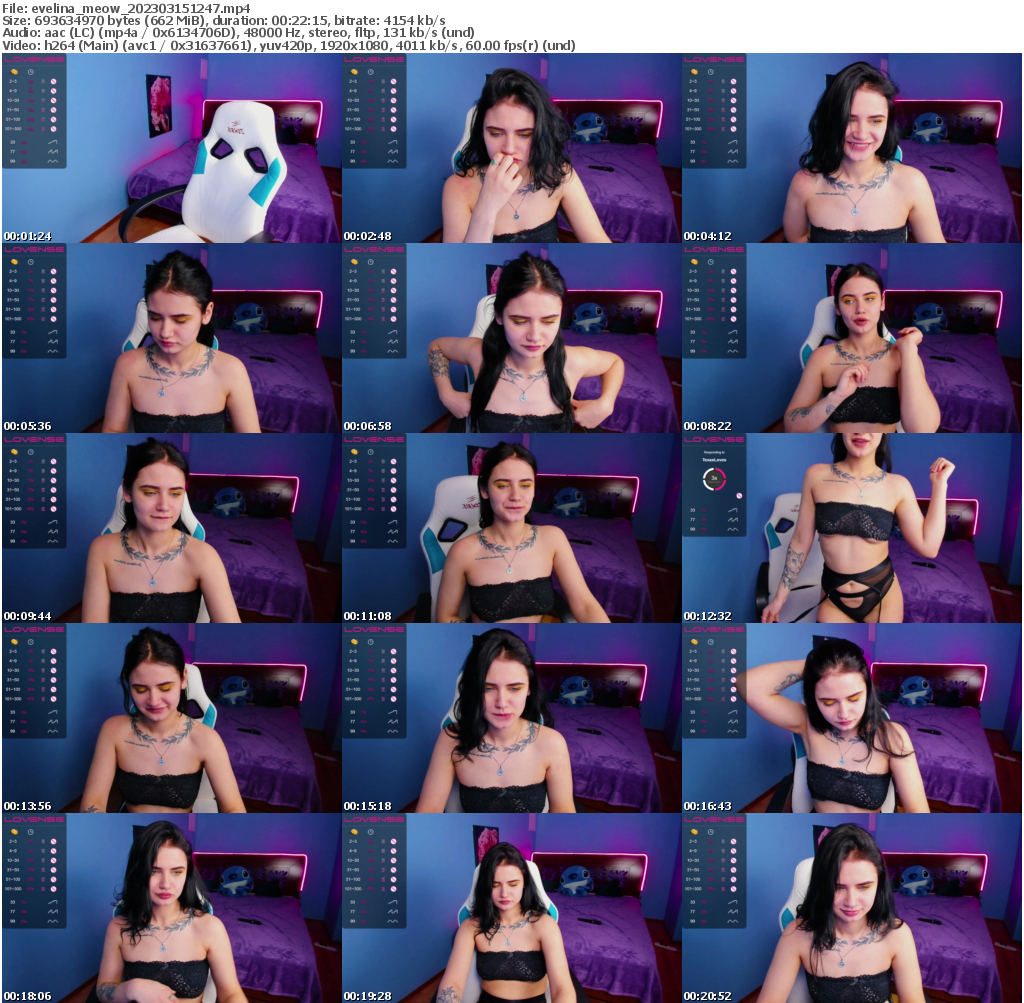Viewport: 1024px width, 1003px height.
Task: Click the 3s countdown progress ring
Action: (714, 479)
